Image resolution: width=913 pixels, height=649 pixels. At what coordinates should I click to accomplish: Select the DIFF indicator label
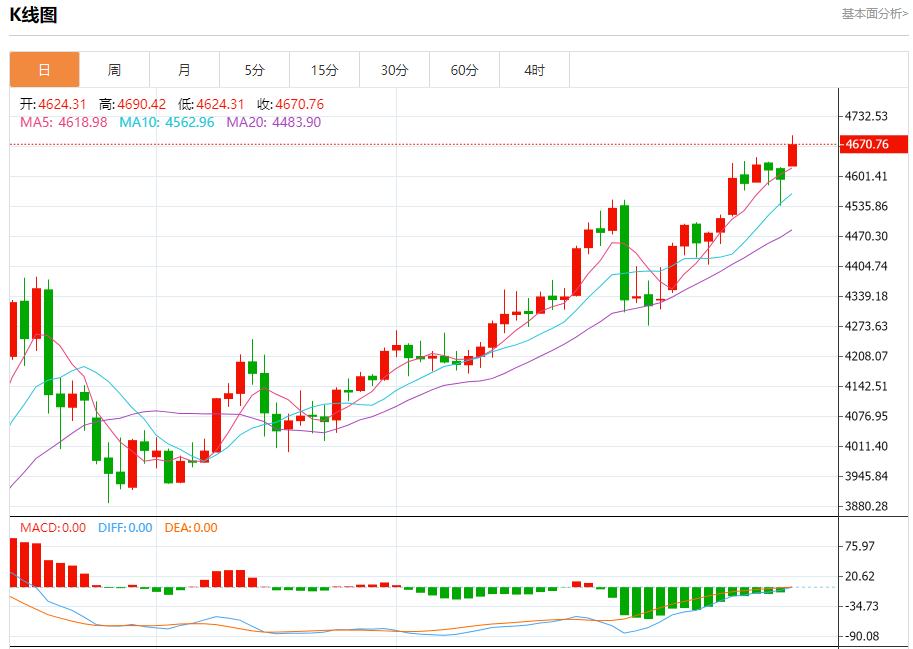(125, 527)
